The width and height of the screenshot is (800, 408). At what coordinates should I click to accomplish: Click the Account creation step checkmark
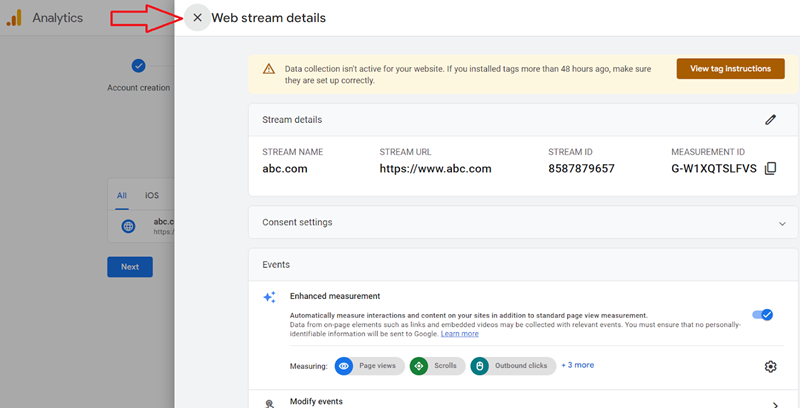[138, 66]
